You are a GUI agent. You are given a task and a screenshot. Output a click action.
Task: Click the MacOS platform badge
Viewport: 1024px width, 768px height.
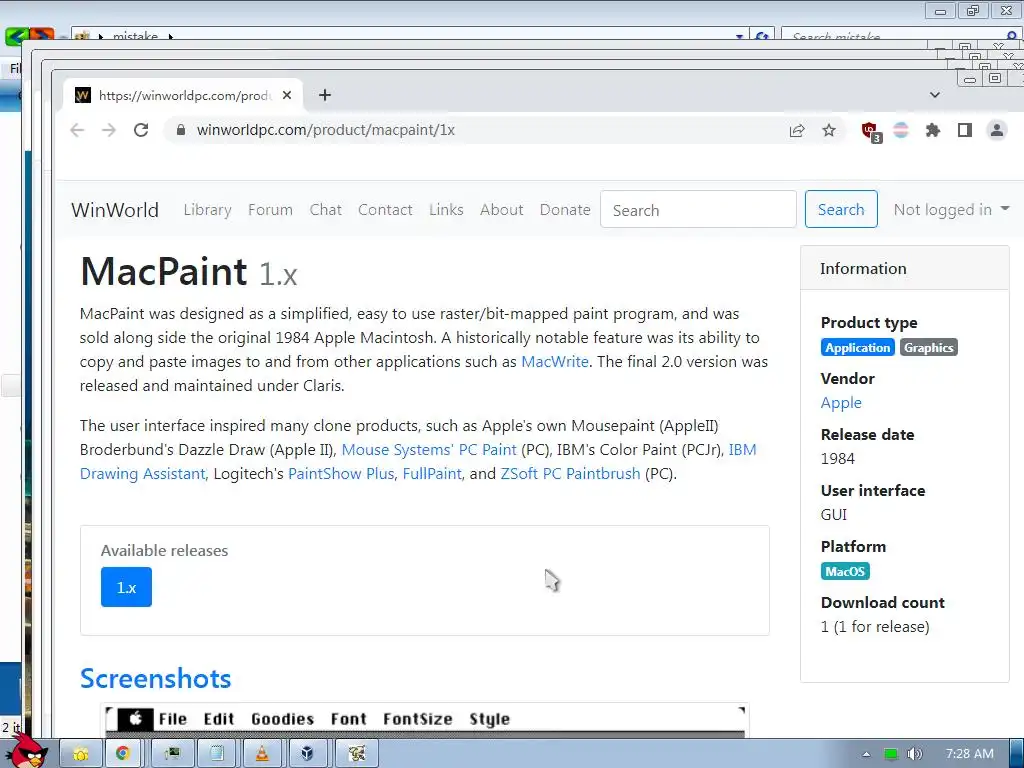click(x=845, y=571)
